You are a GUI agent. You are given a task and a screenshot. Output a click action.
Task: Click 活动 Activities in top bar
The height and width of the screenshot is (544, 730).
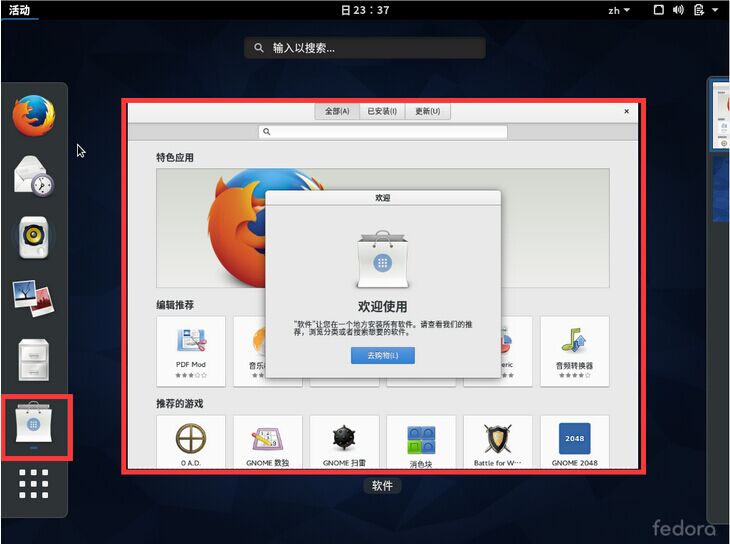(19, 10)
